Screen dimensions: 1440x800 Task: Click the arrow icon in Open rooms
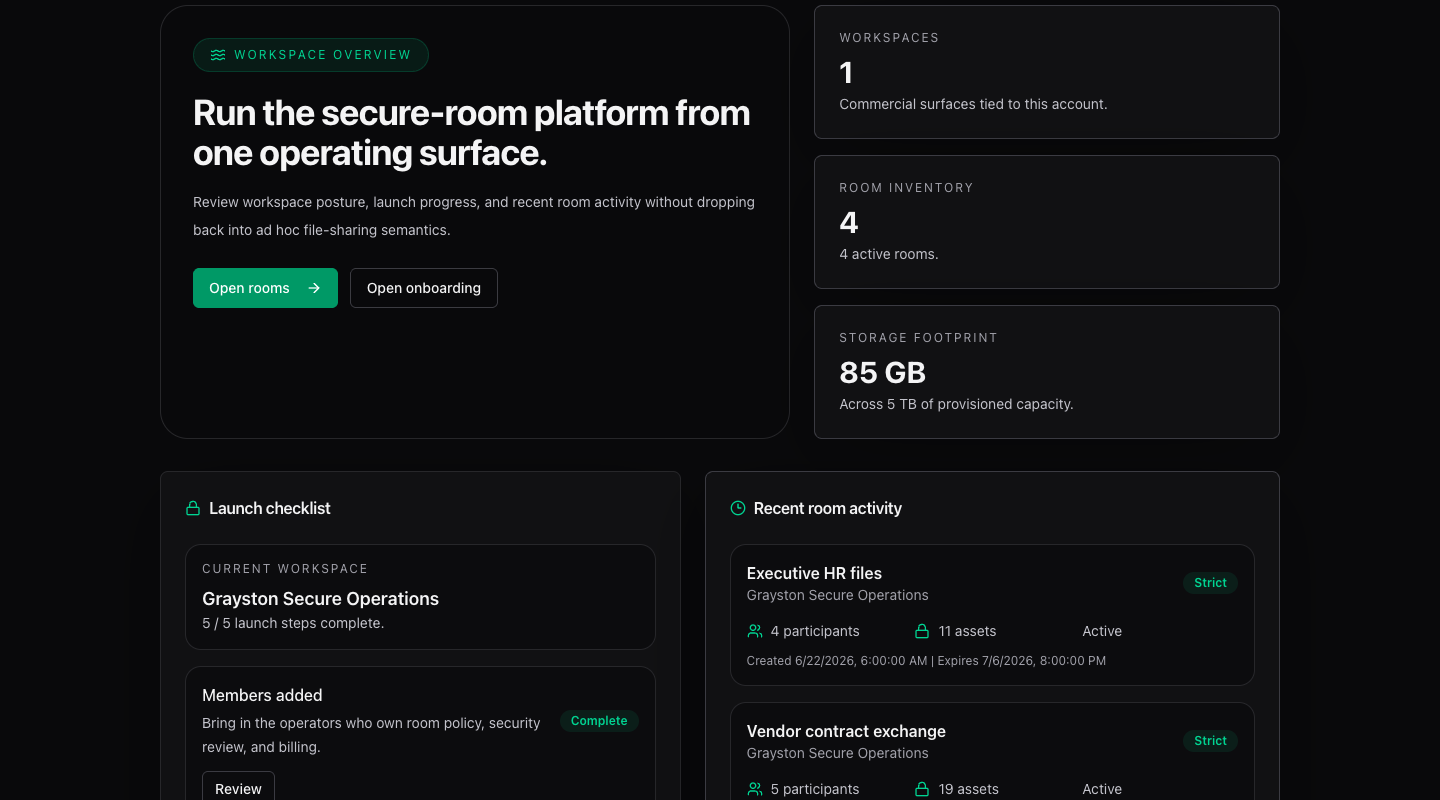point(314,288)
